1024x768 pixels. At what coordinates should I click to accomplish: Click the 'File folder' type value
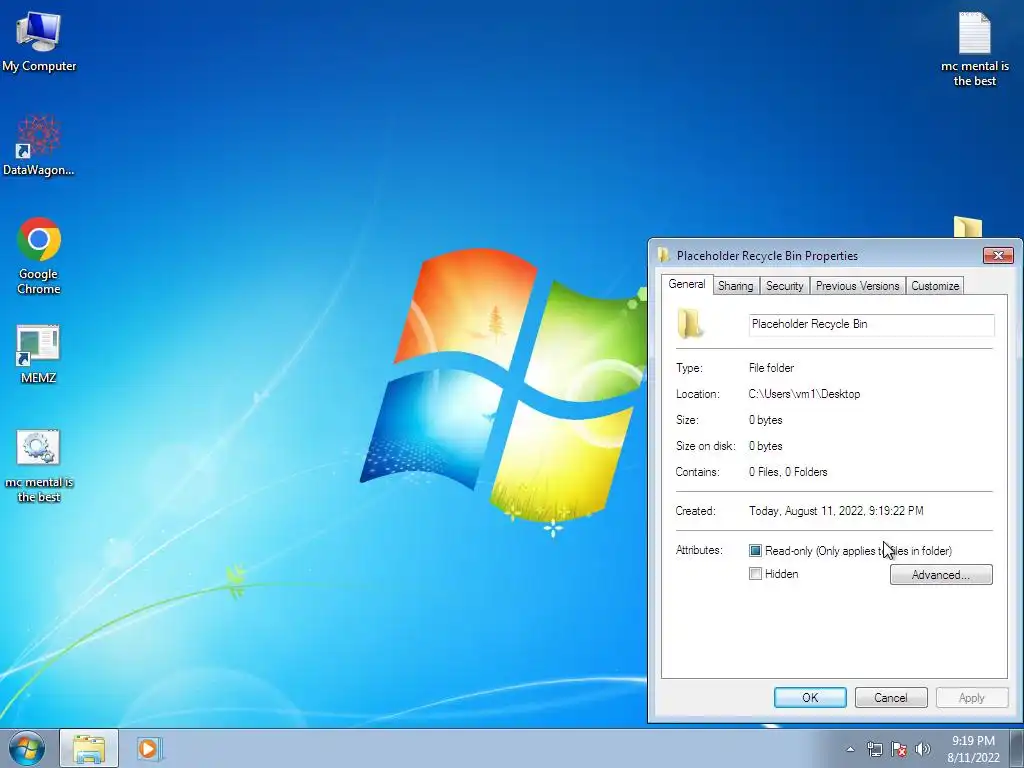click(771, 368)
